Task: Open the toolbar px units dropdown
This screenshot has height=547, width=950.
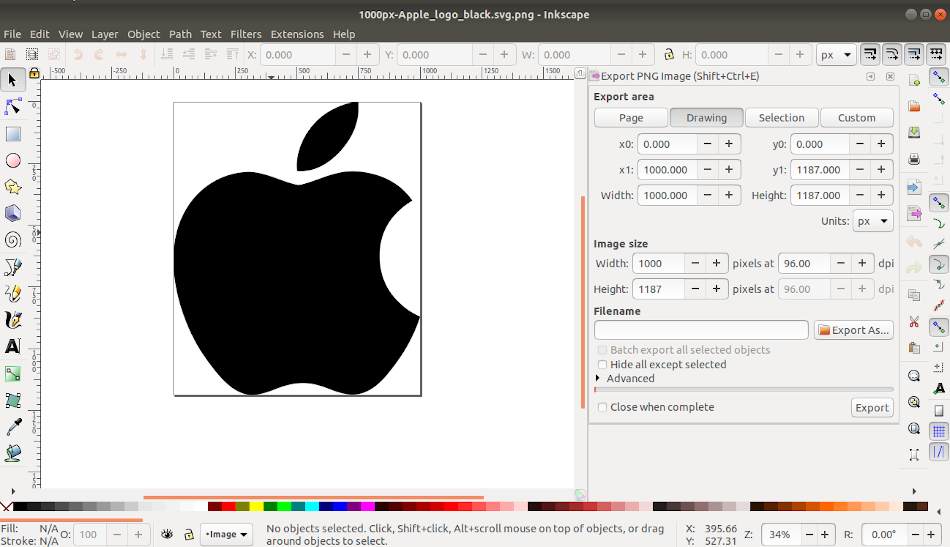Action: click(x=836, y=55)
